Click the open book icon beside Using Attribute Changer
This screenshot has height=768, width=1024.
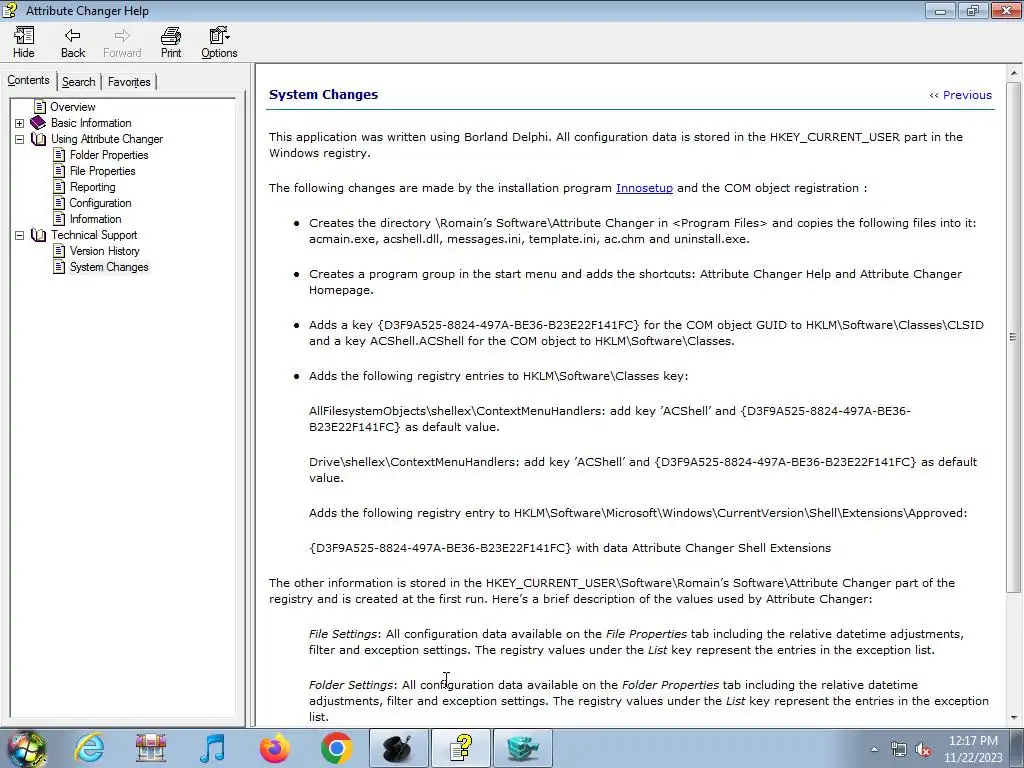39,139
